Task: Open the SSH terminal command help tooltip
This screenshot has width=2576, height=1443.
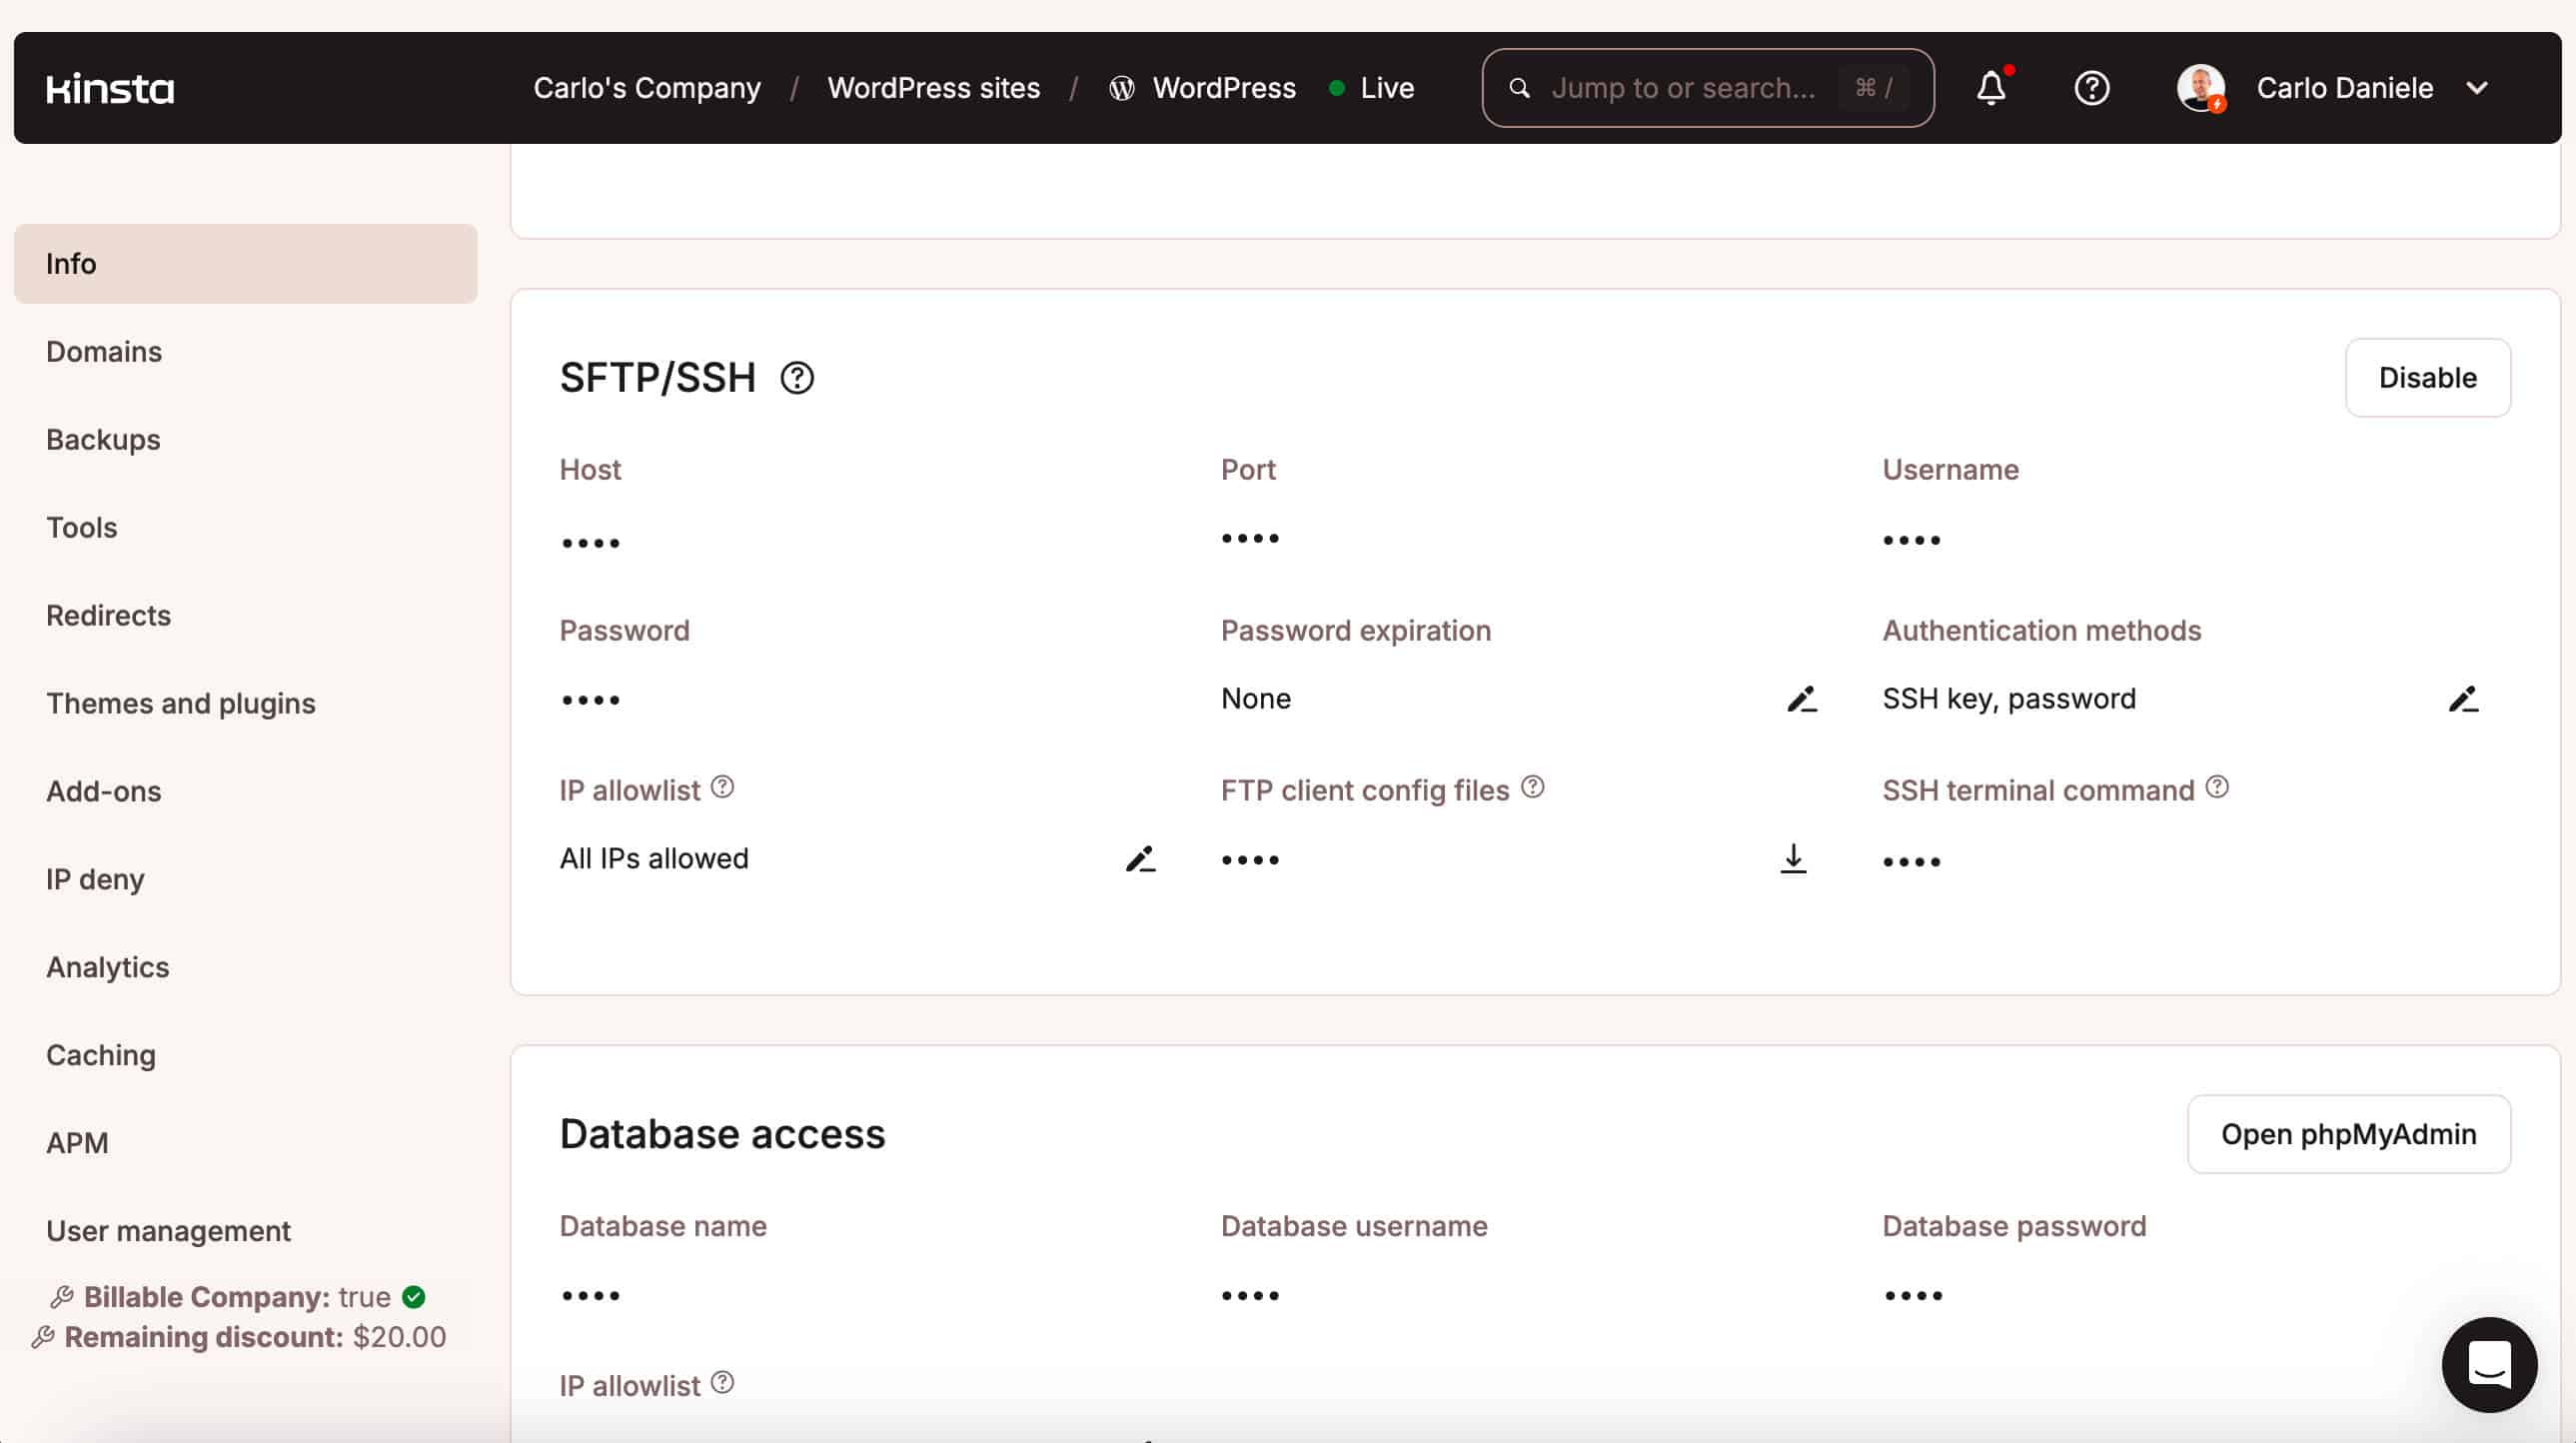Action: pyautogui.click(x=2218, y=786)
